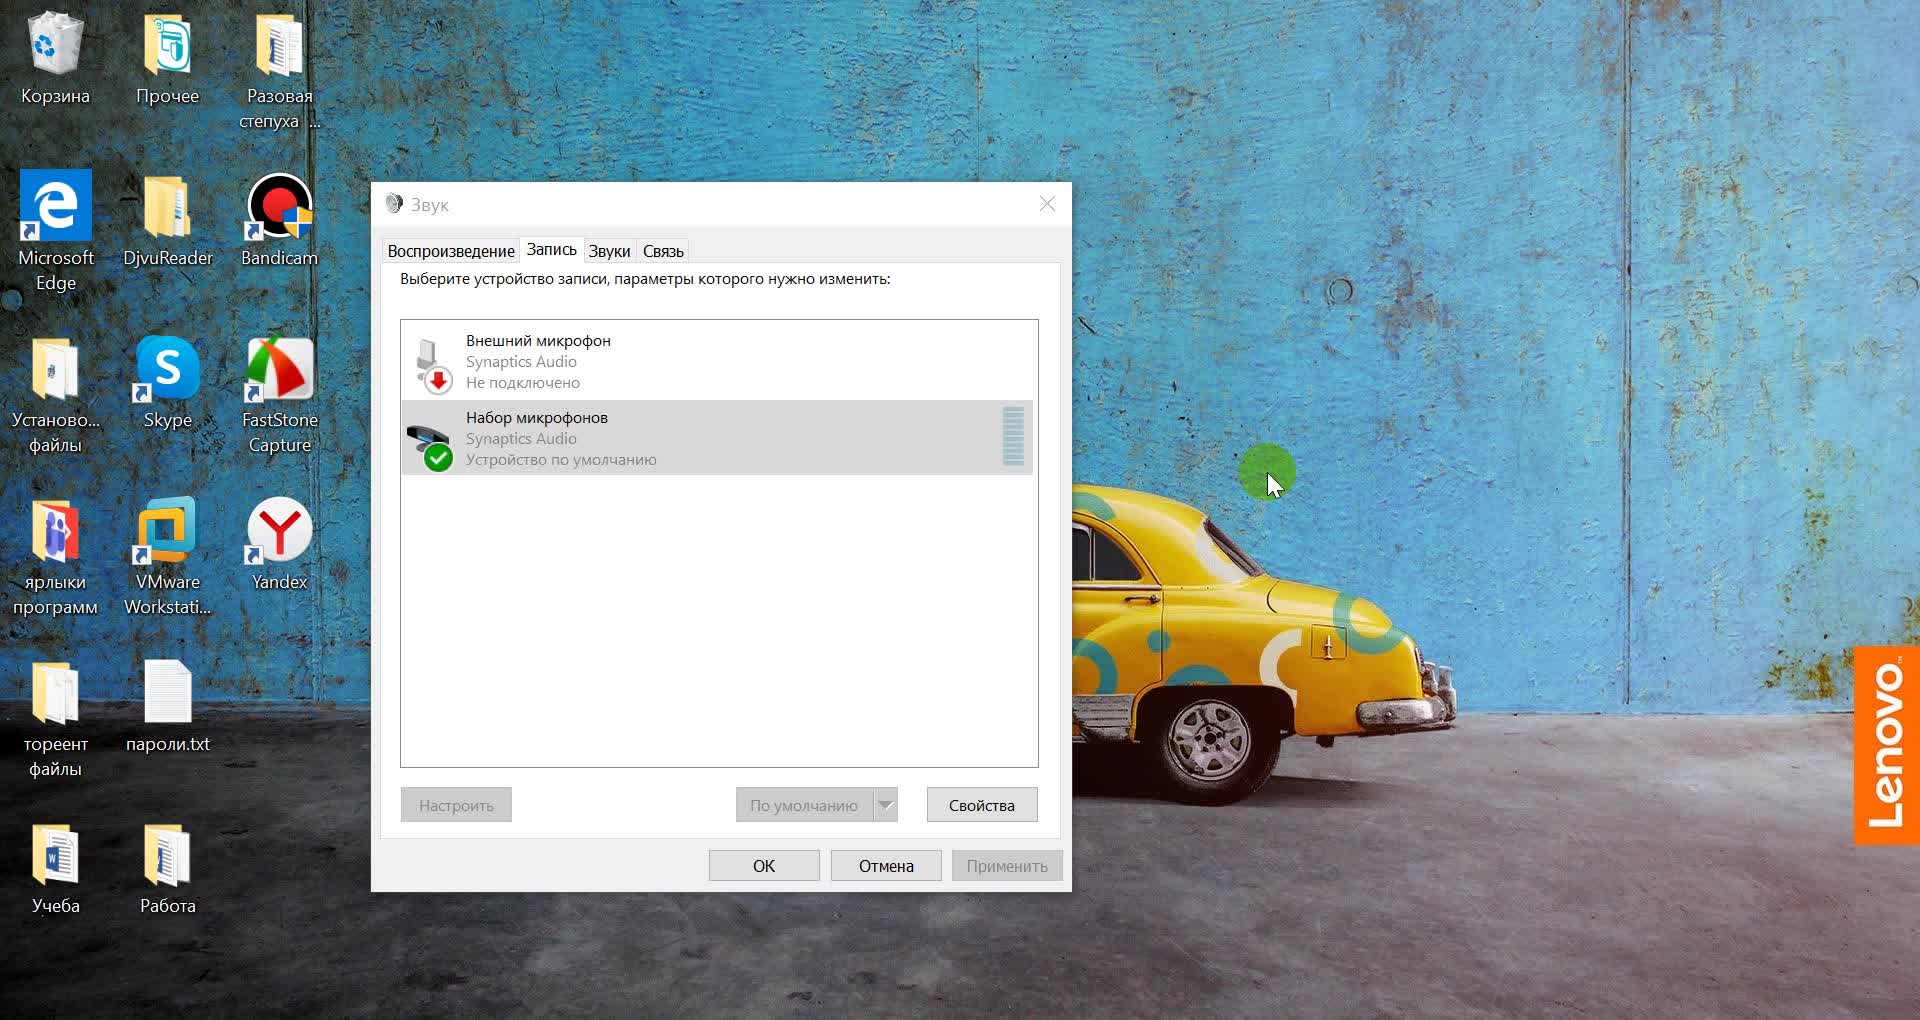Select the торрент файлы folder
Image resolution: width=1920 pixels, height=1020 pixels.
click(55, 693)
